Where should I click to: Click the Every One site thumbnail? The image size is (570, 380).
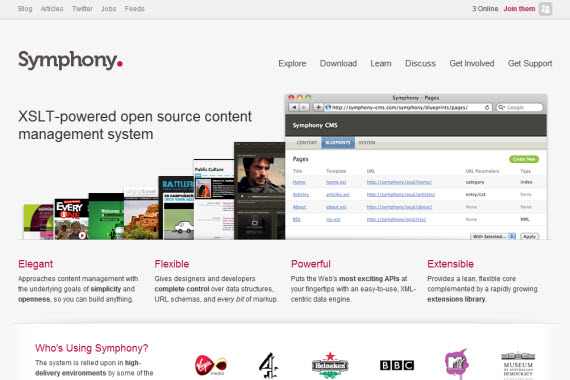click(x=72, y=219)
